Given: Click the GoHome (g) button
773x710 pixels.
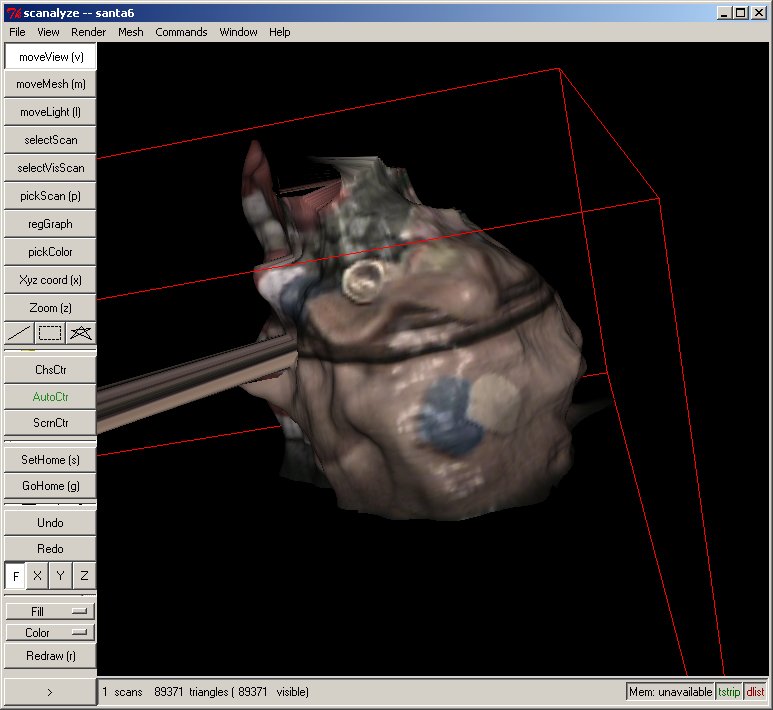Looking at the screenshot, I should [50, 486].
